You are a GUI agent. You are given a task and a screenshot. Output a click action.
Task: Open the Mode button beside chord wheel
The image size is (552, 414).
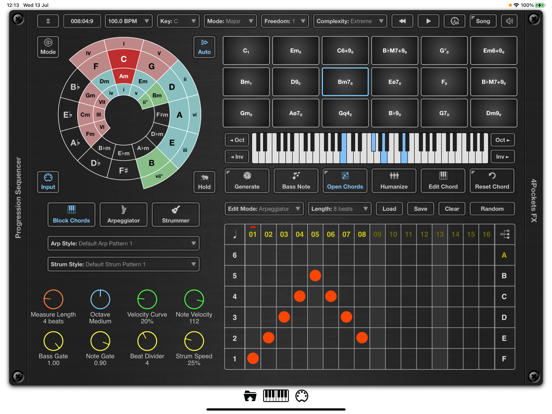(48, 47)
